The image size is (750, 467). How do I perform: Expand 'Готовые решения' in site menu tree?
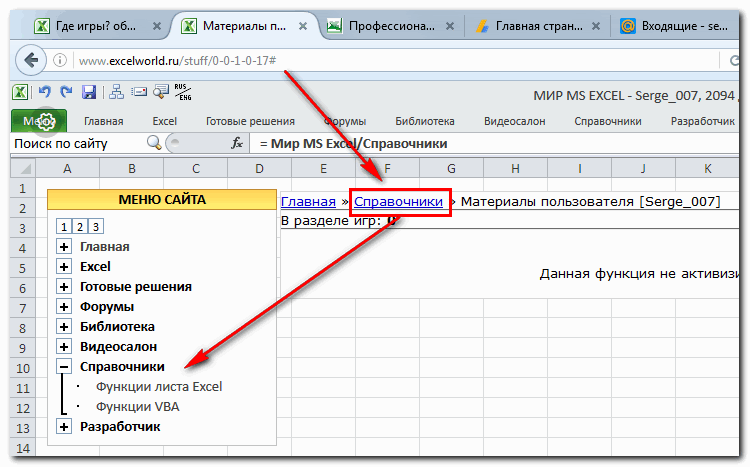(x=64, y=287)
